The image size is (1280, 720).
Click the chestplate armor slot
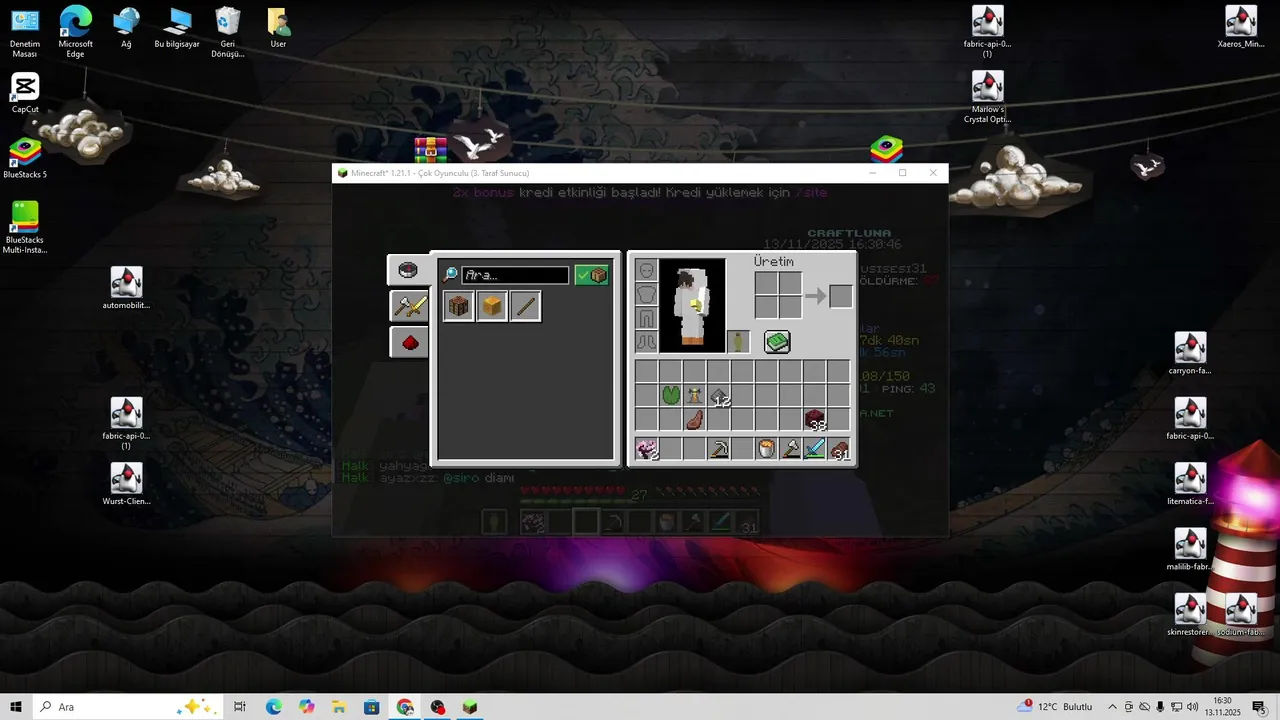pyautogui.click(x=646, y=294)
